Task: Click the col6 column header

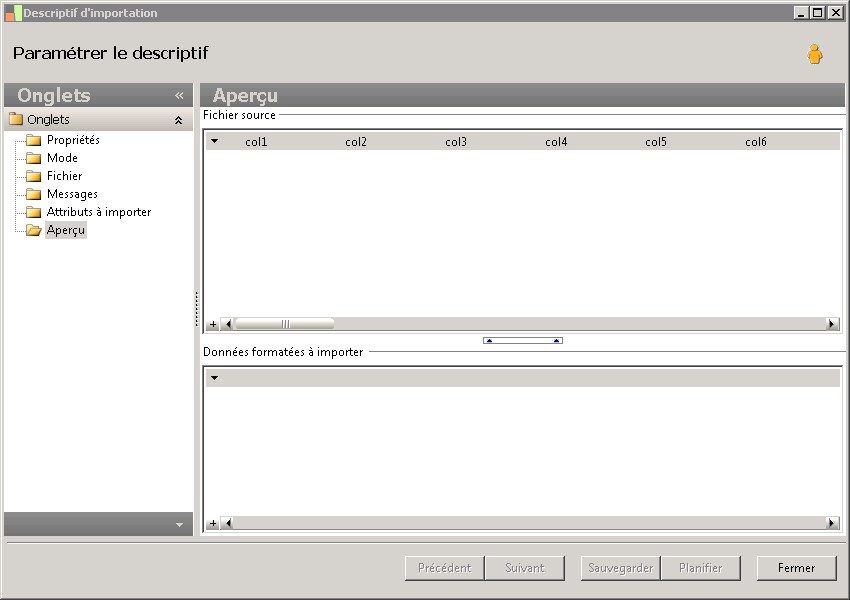Action: 756,141
